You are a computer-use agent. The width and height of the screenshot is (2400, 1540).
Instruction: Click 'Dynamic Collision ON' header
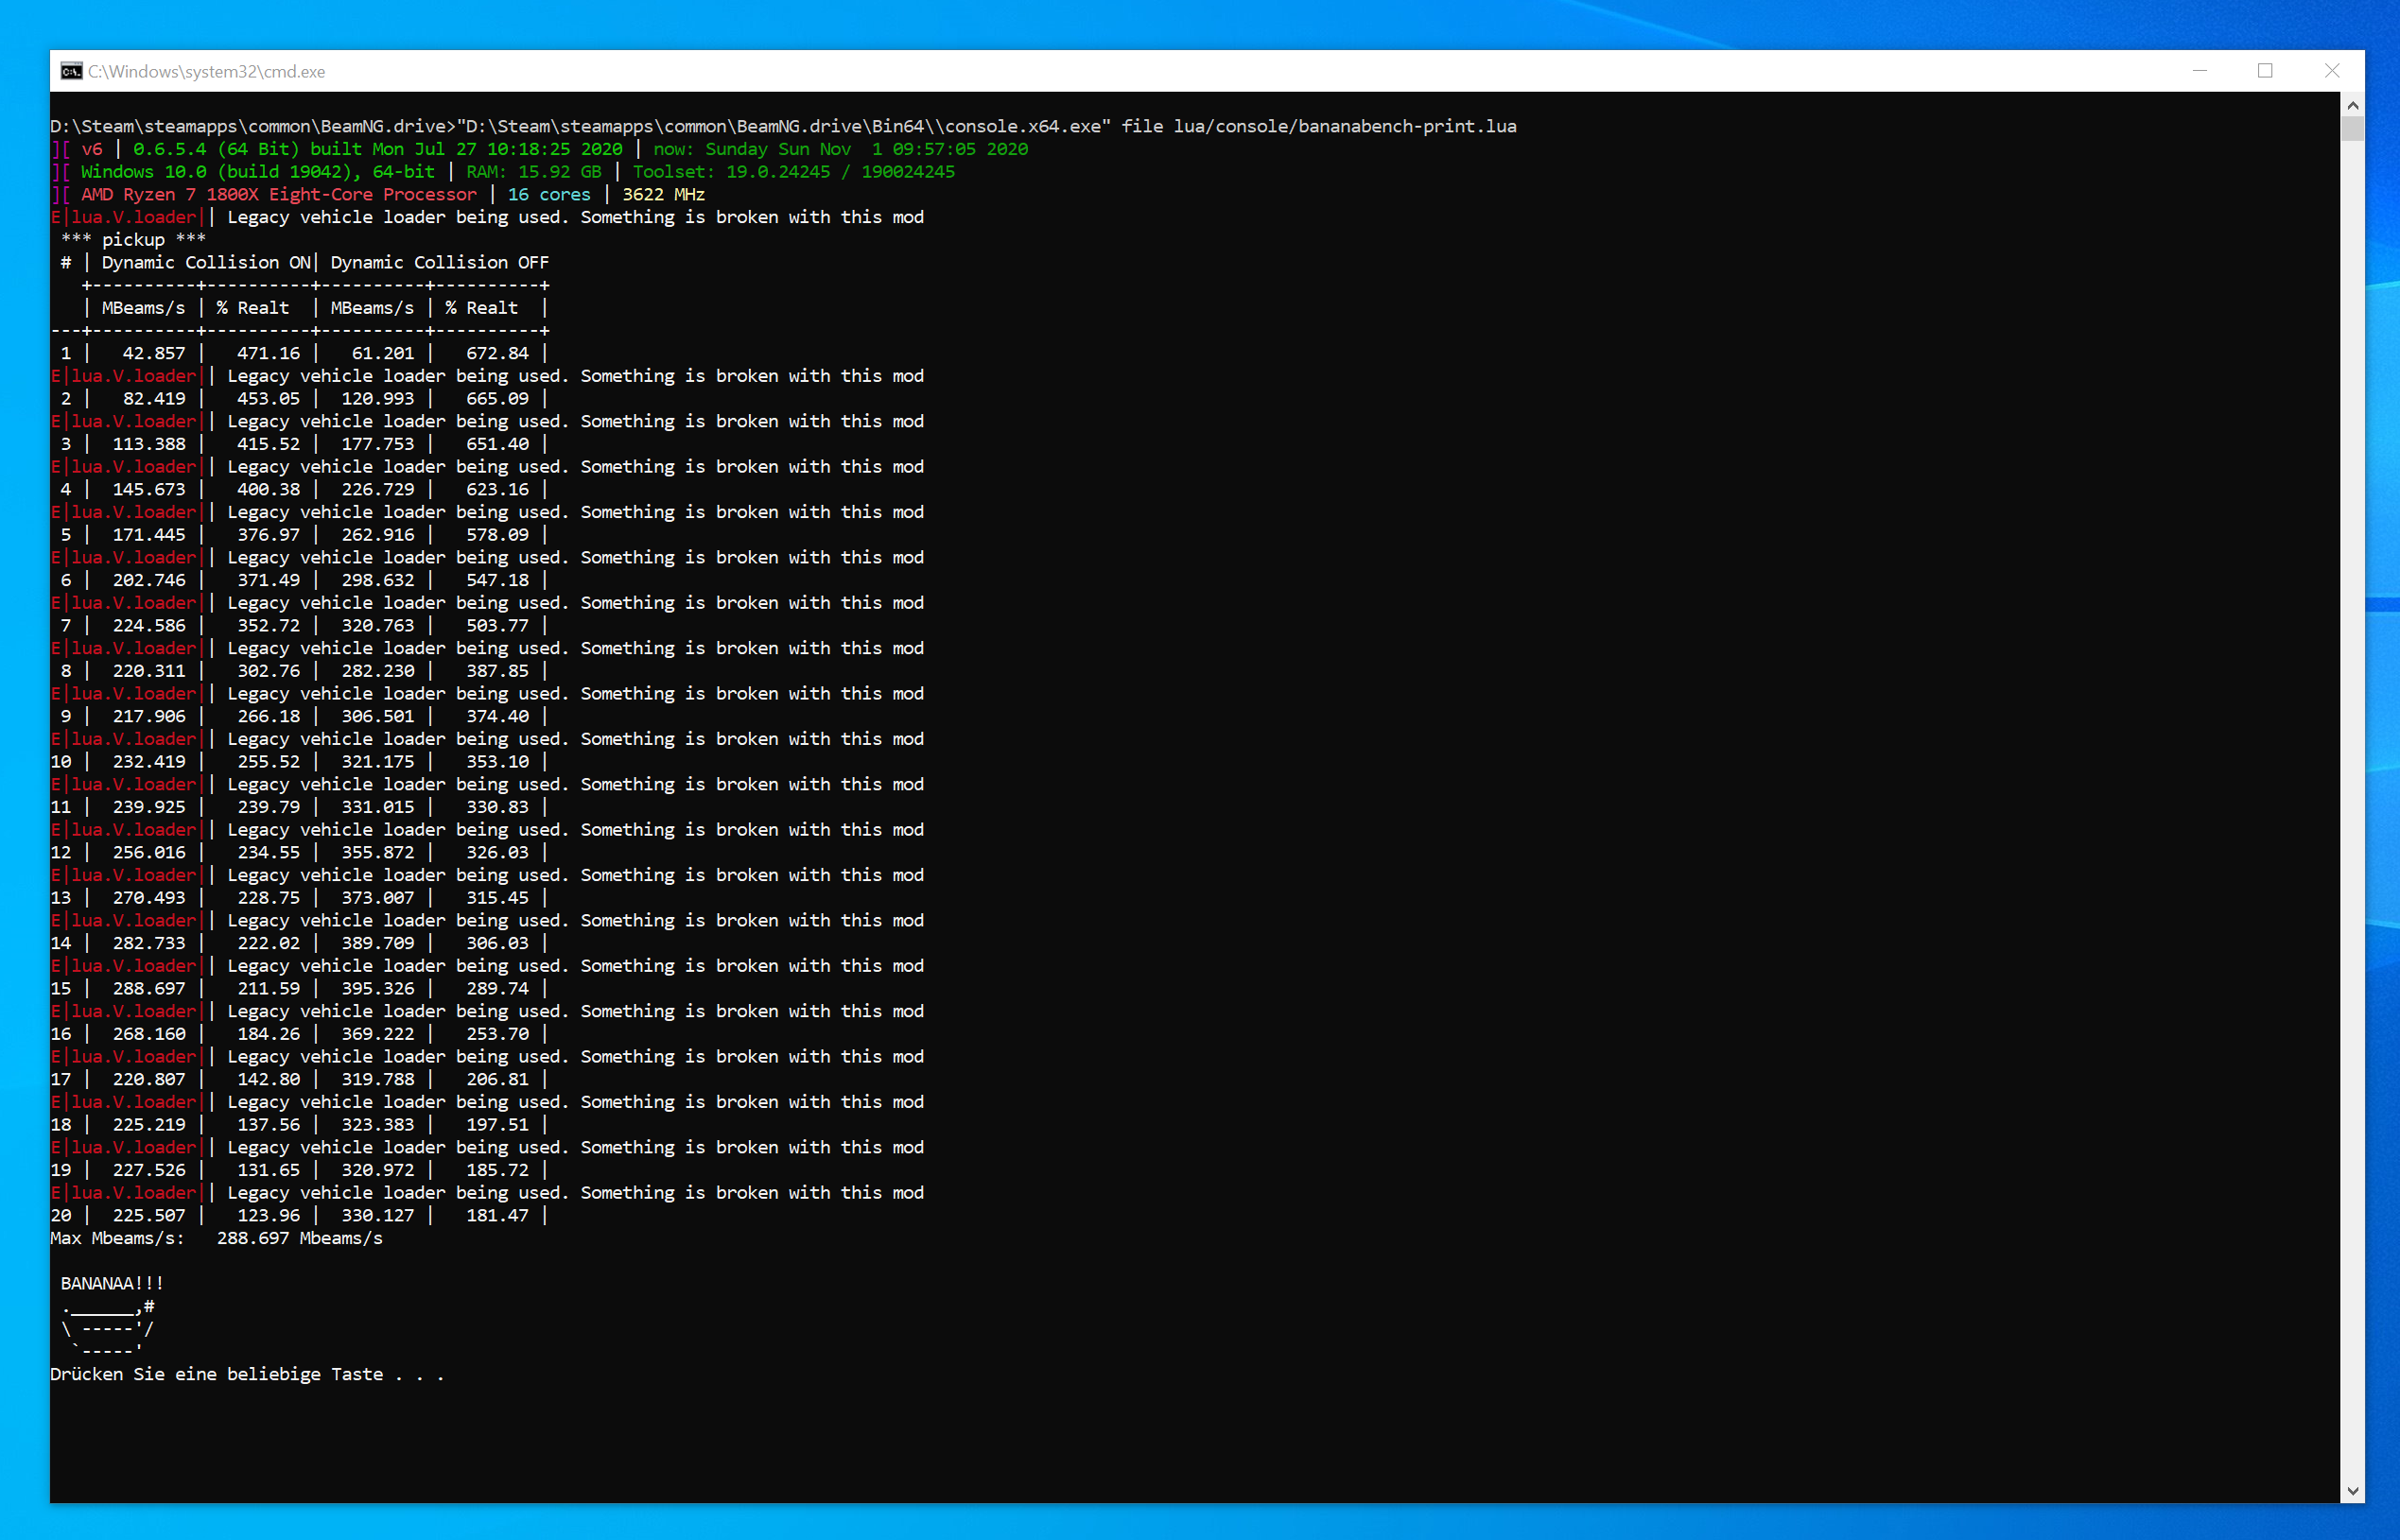coord(206,262)
